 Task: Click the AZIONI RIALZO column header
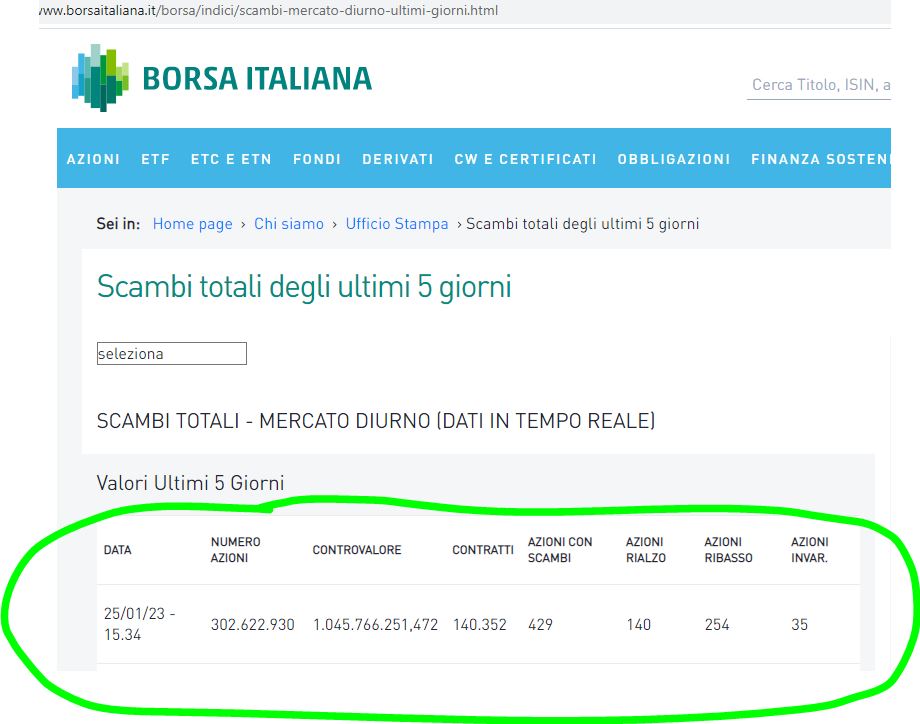[645, 550]
